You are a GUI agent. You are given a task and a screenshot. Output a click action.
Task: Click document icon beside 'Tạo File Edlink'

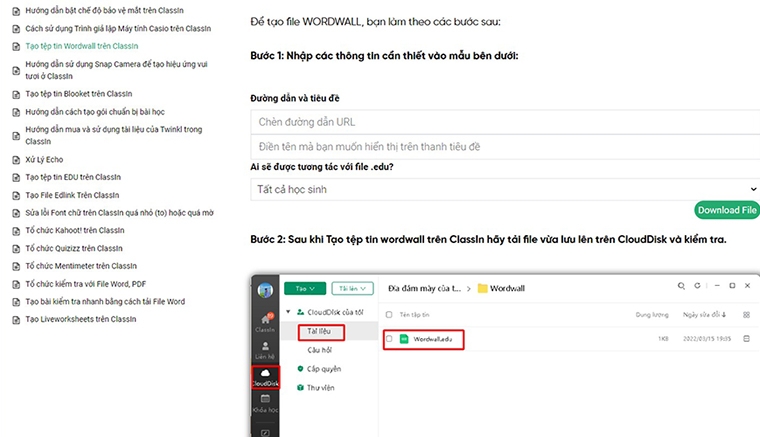16,196
